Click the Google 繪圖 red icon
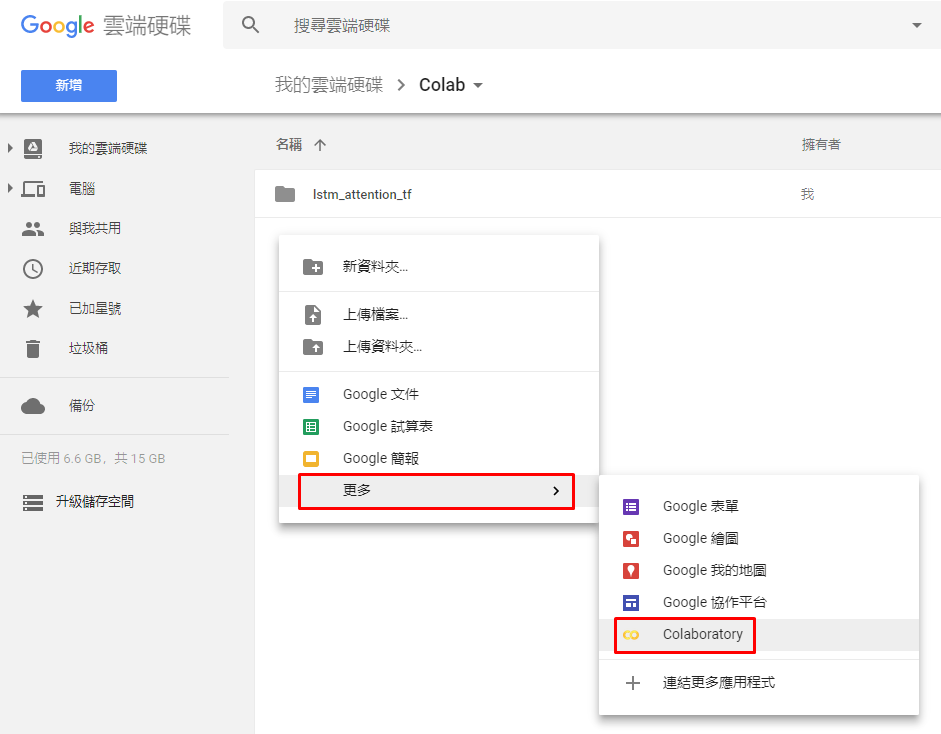Viewport: 941px width, 734px height. [630, 539]
